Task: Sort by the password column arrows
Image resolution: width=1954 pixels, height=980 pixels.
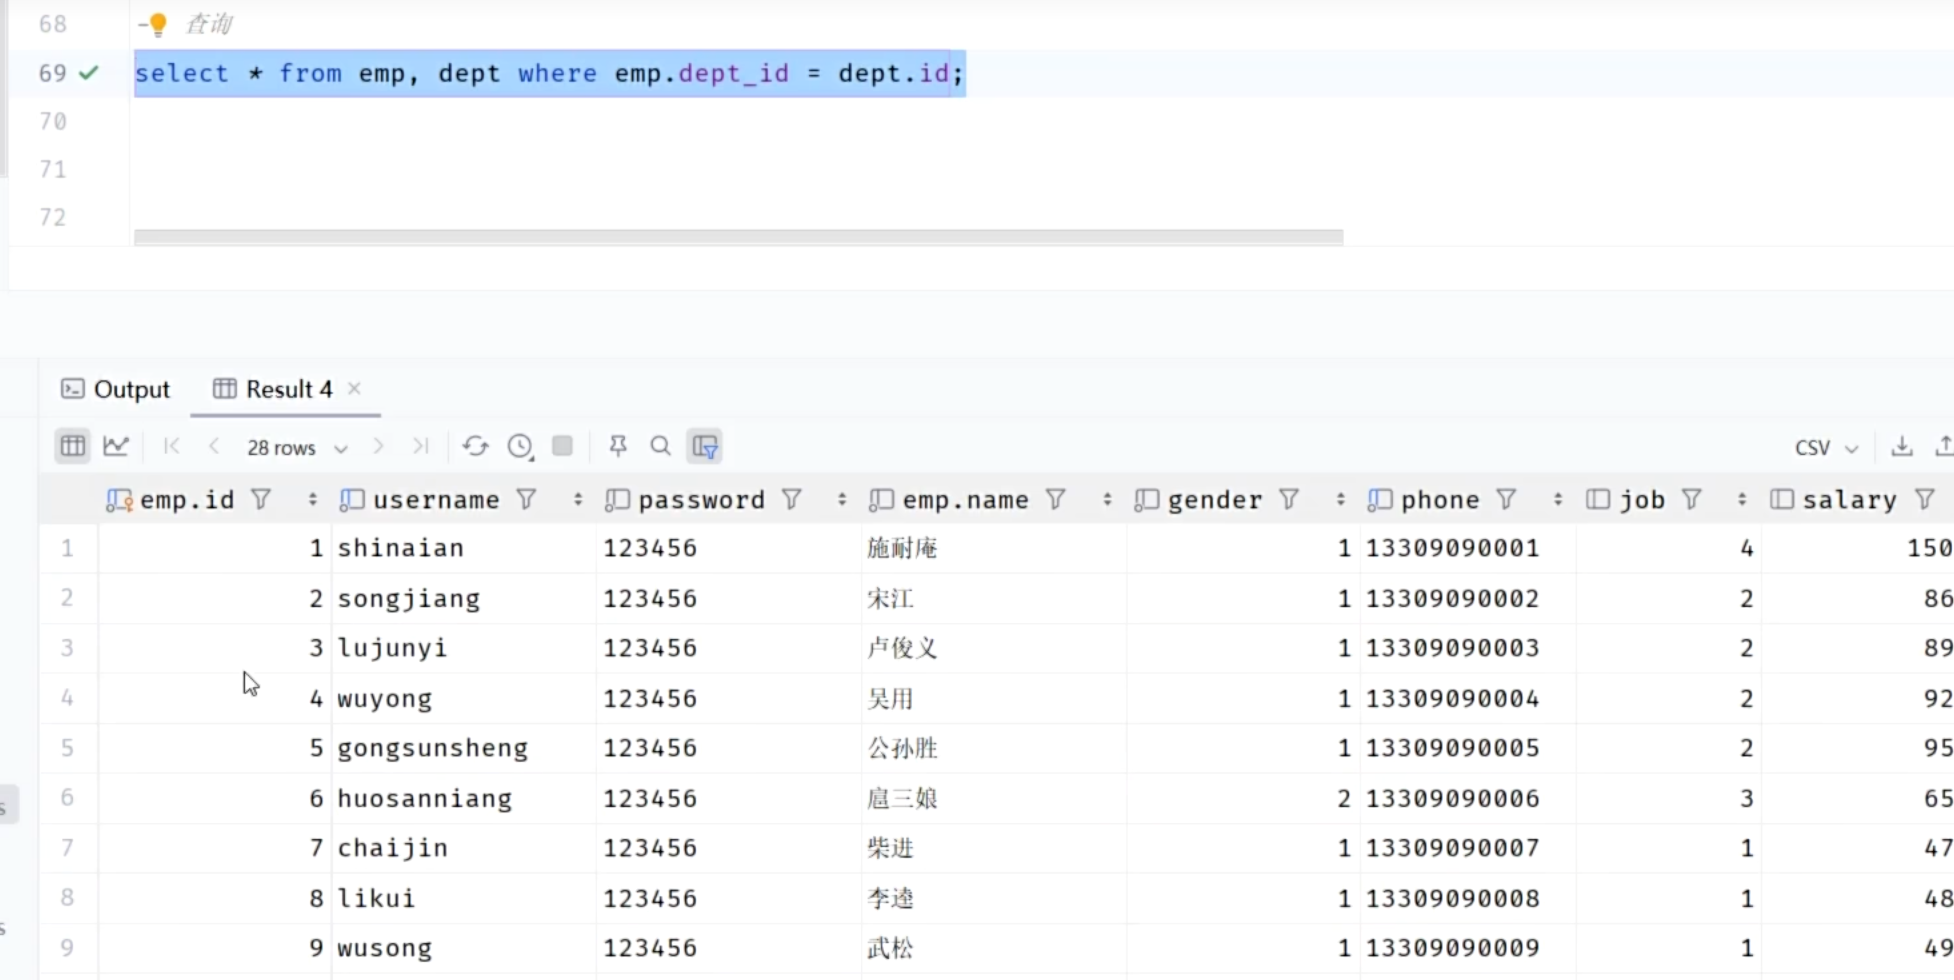Action: coord(841,499)
